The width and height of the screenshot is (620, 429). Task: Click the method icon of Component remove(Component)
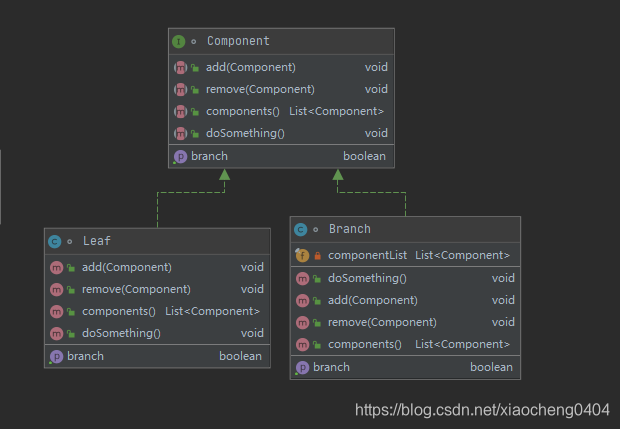point(180,90)
